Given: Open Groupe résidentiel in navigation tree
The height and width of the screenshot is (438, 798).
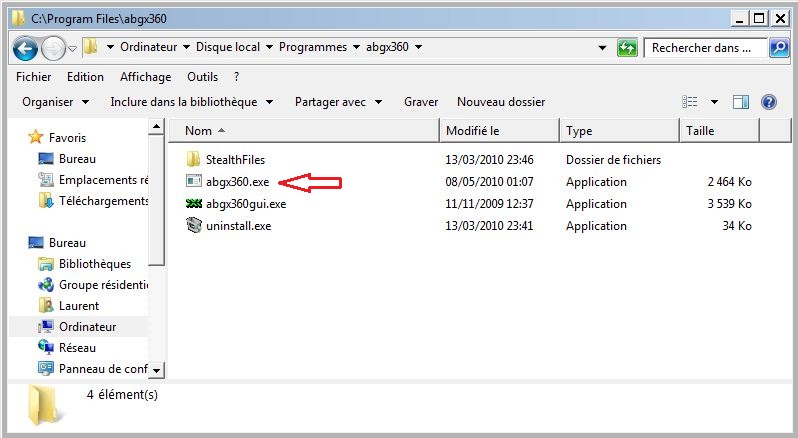Looking at the screenshot, I should (103, 285).
